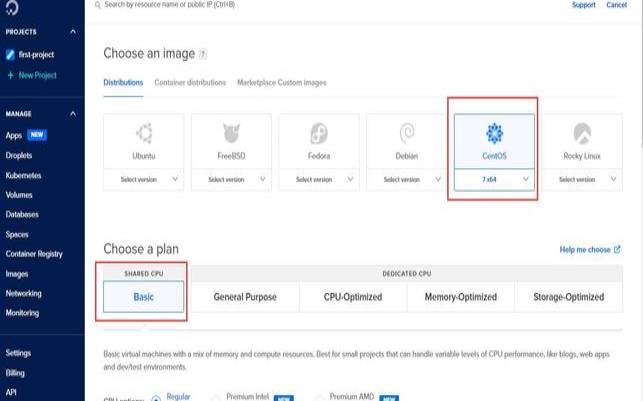Select the Rocky Linux distribution logo

pyautogui.click(x=582, y=134)
